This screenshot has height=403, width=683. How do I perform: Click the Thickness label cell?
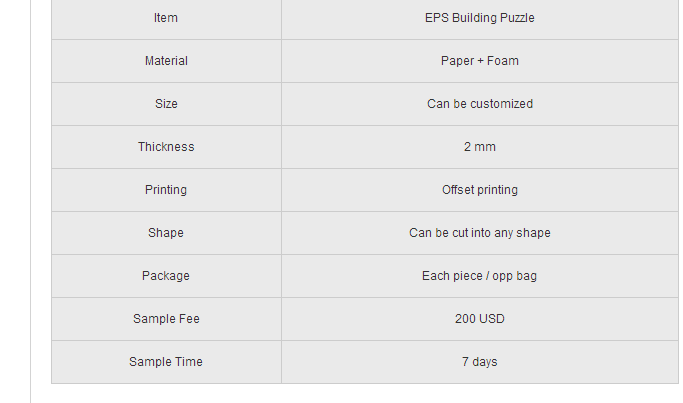click(166, 147)
